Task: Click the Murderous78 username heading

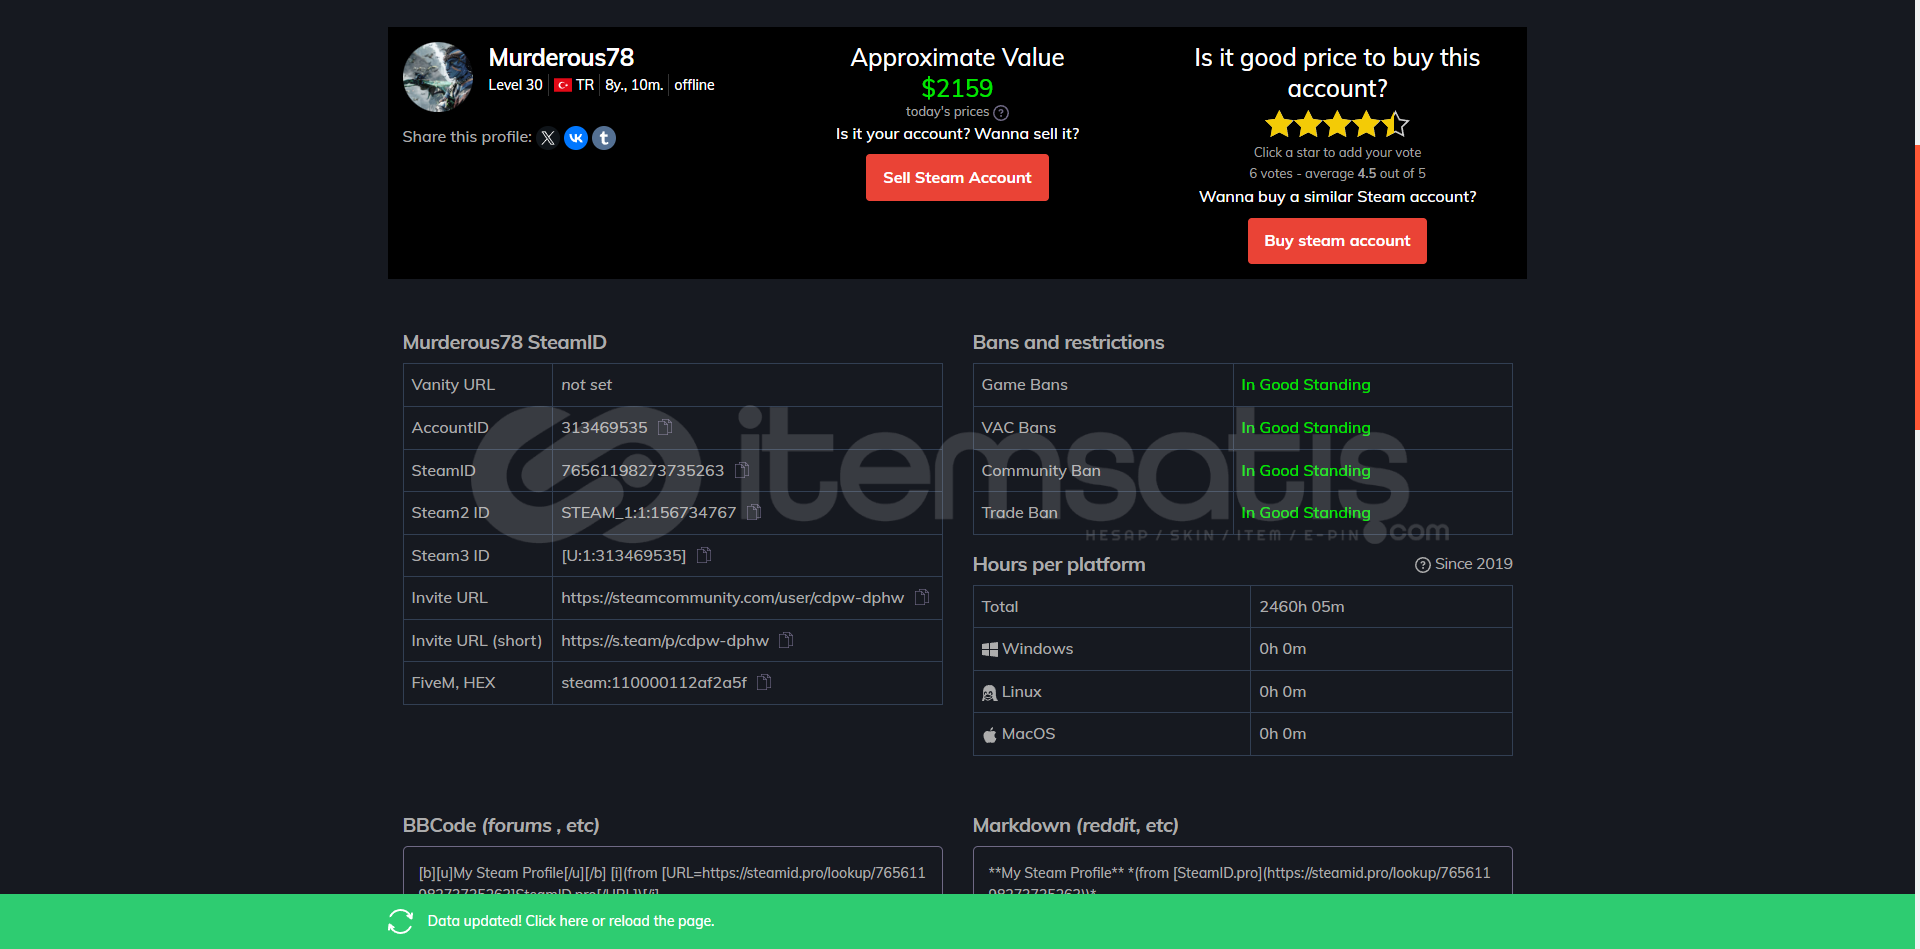Action: (561, 57)
